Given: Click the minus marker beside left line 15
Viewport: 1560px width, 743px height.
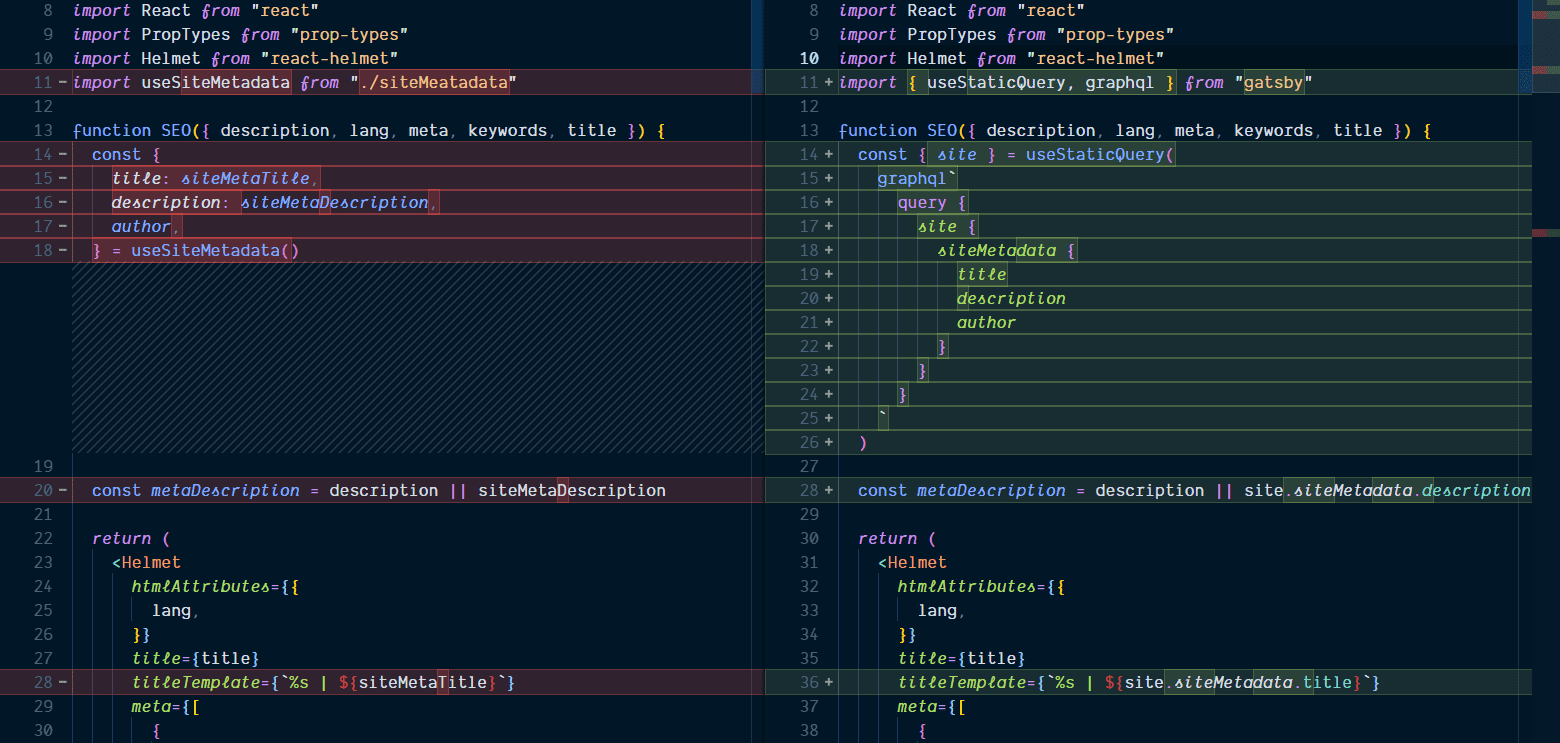Looking at the screenshot, I should (63, 178).
